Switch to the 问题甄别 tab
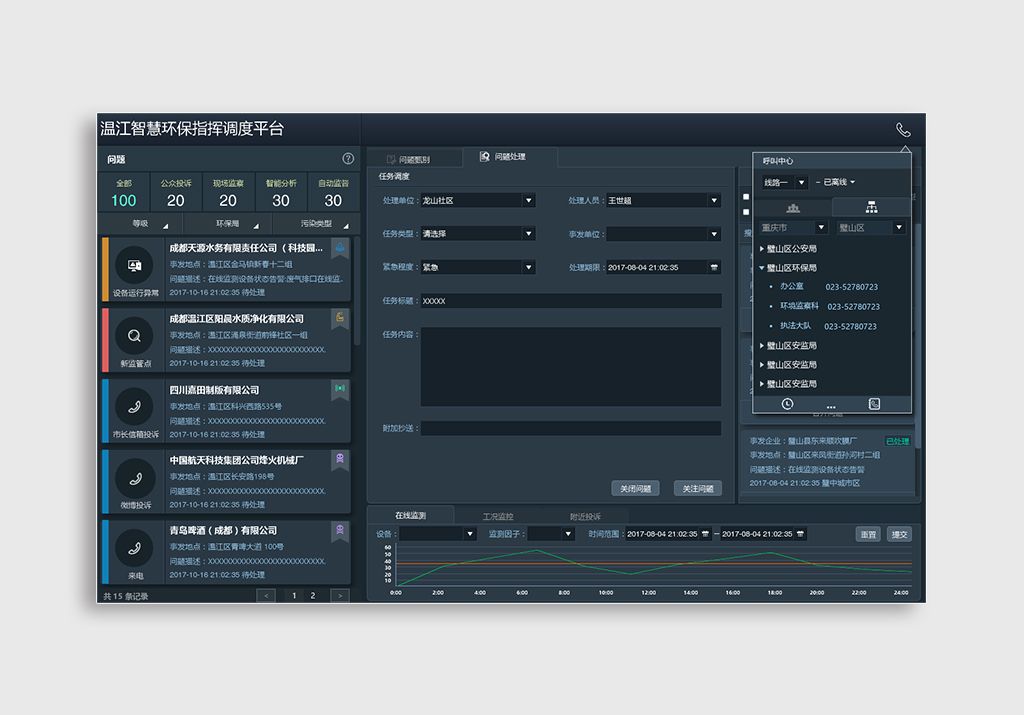The image size is (1024, 715). pos(415,159)
